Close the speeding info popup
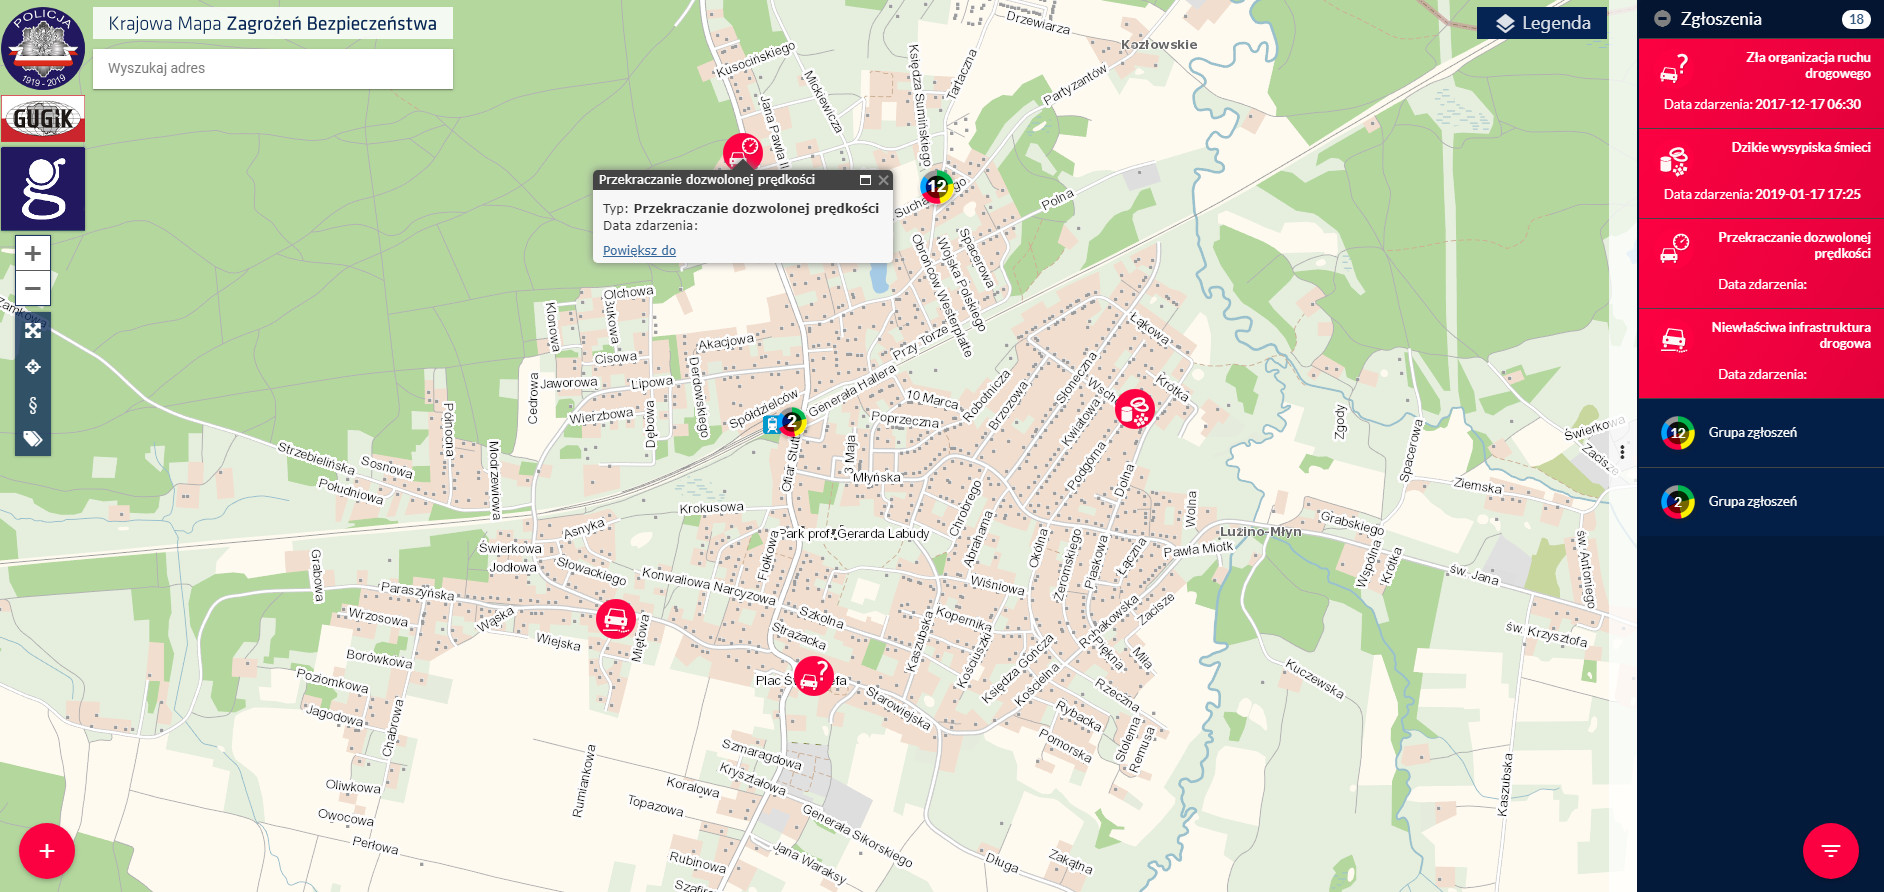 point(883,180)
